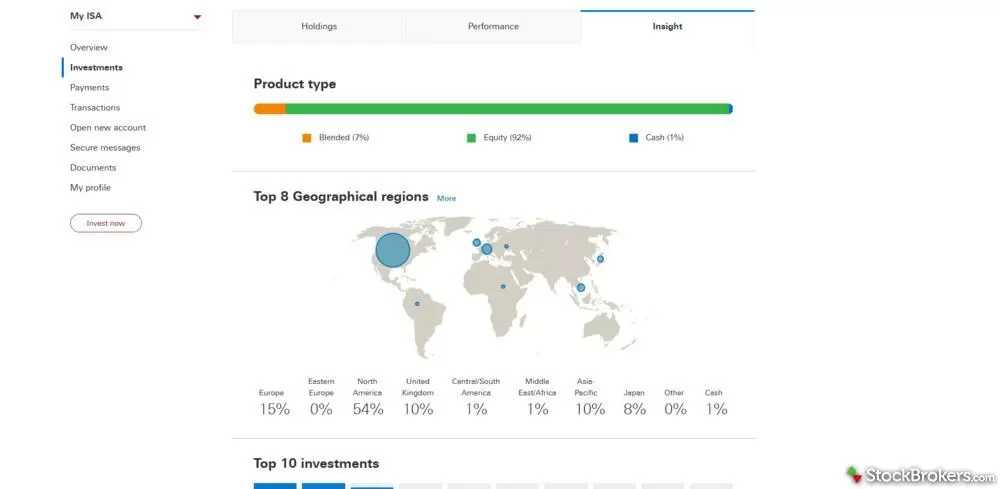Click the green Equity segment of product bar

click(507, 109)
